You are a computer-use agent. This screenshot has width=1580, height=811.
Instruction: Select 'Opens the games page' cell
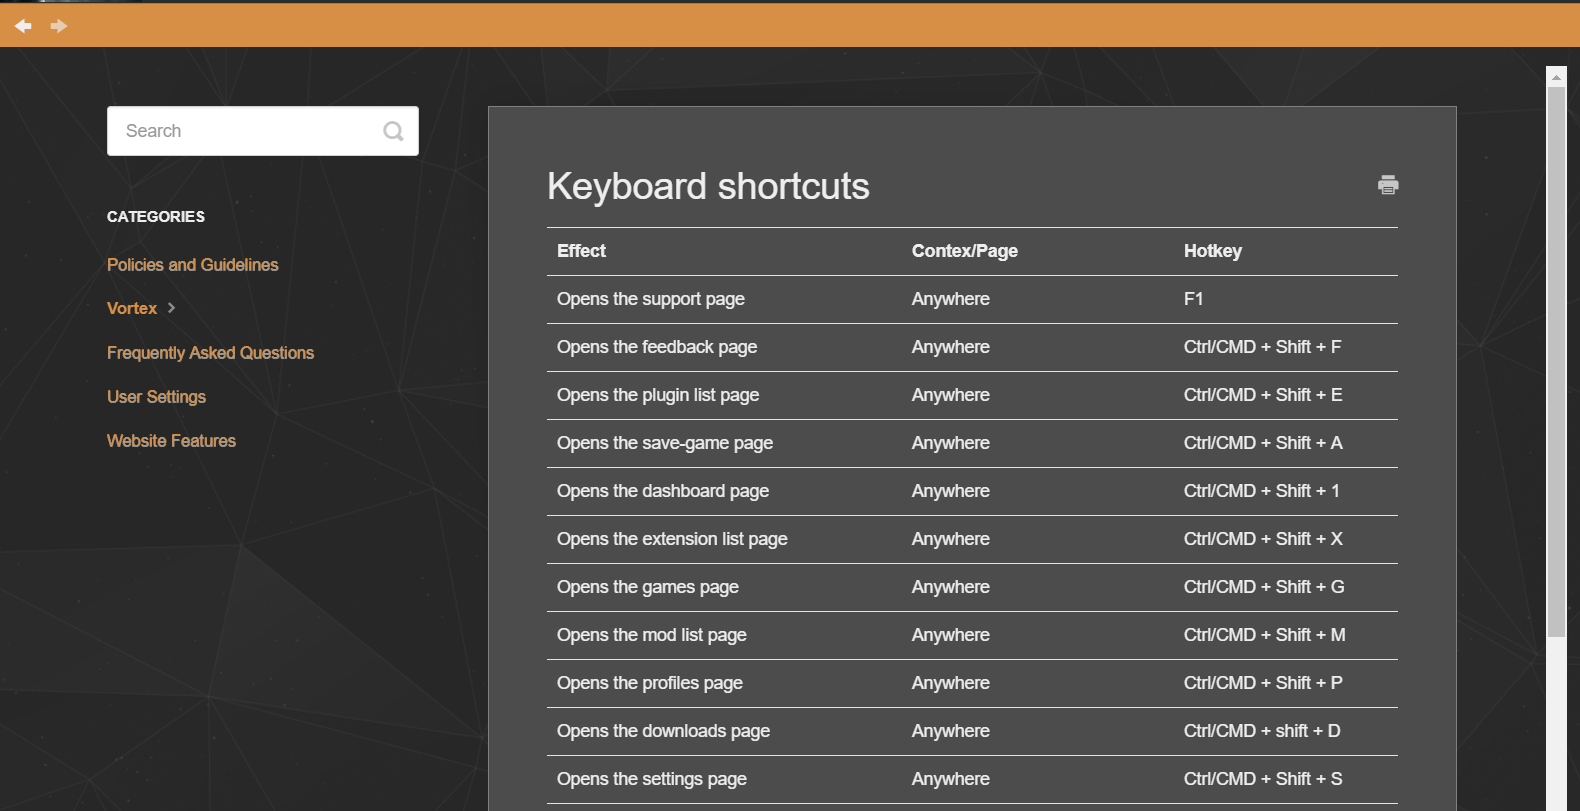(x=647, y=587)
